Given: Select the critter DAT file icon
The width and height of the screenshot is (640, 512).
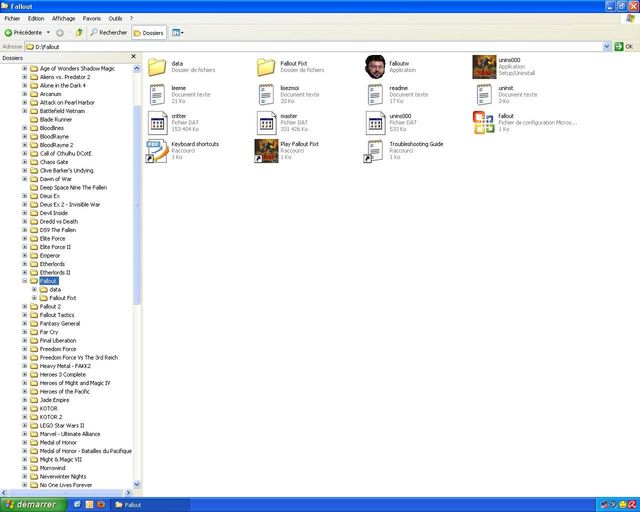Looking at the screenshot, I should (157, 122).
